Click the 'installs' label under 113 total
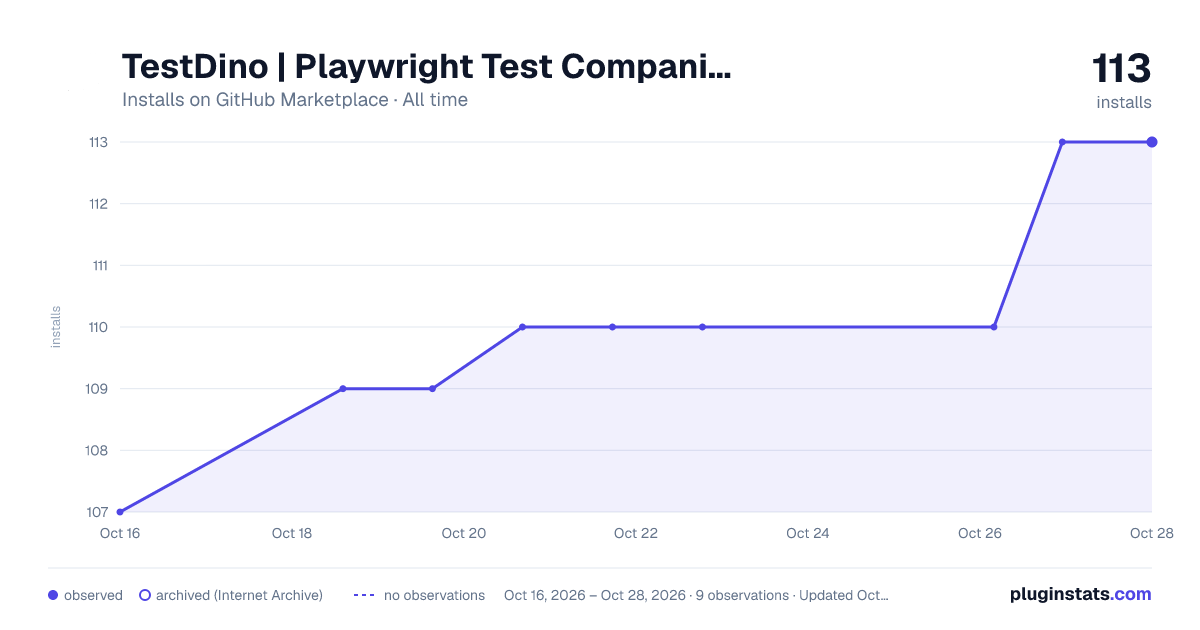 point(1124,102)
